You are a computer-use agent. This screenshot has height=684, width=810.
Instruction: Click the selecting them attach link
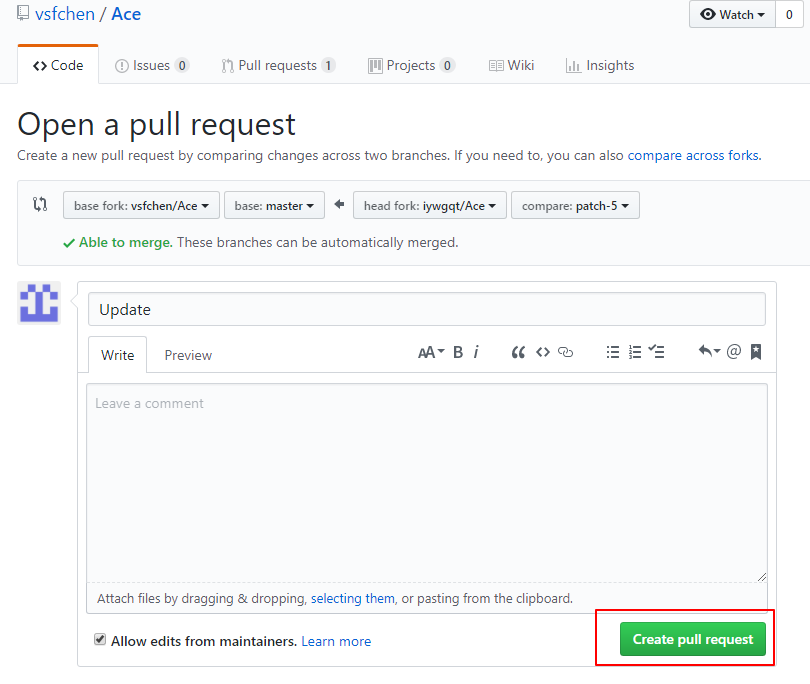tap(353, 598)
